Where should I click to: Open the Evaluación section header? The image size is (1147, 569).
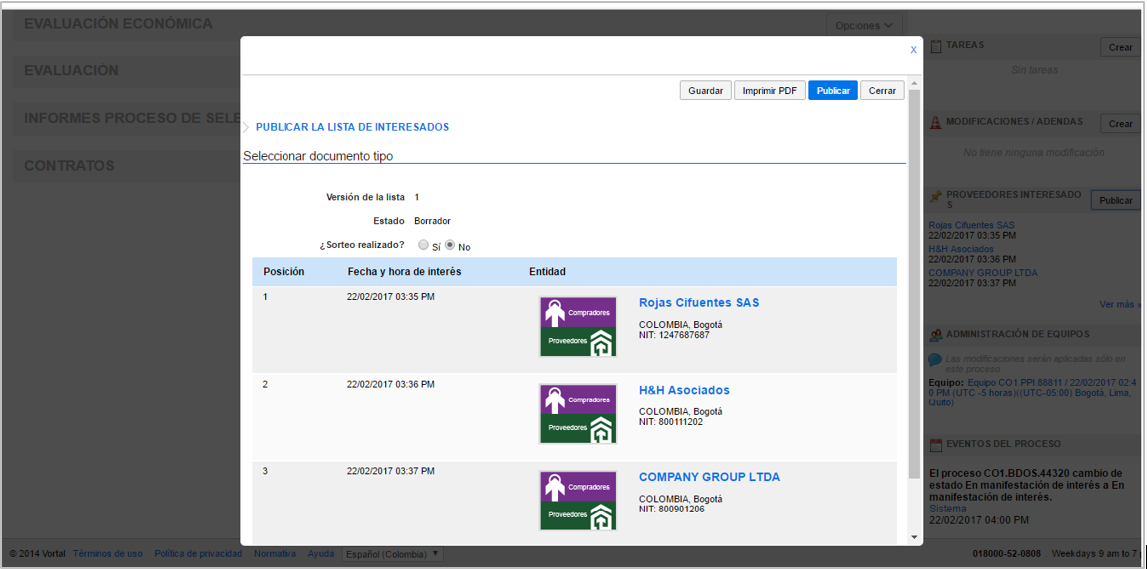(x=72, y=71)
